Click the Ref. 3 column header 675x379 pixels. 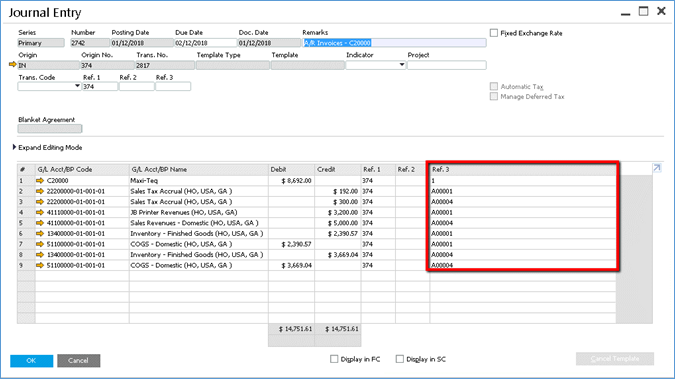523,169
